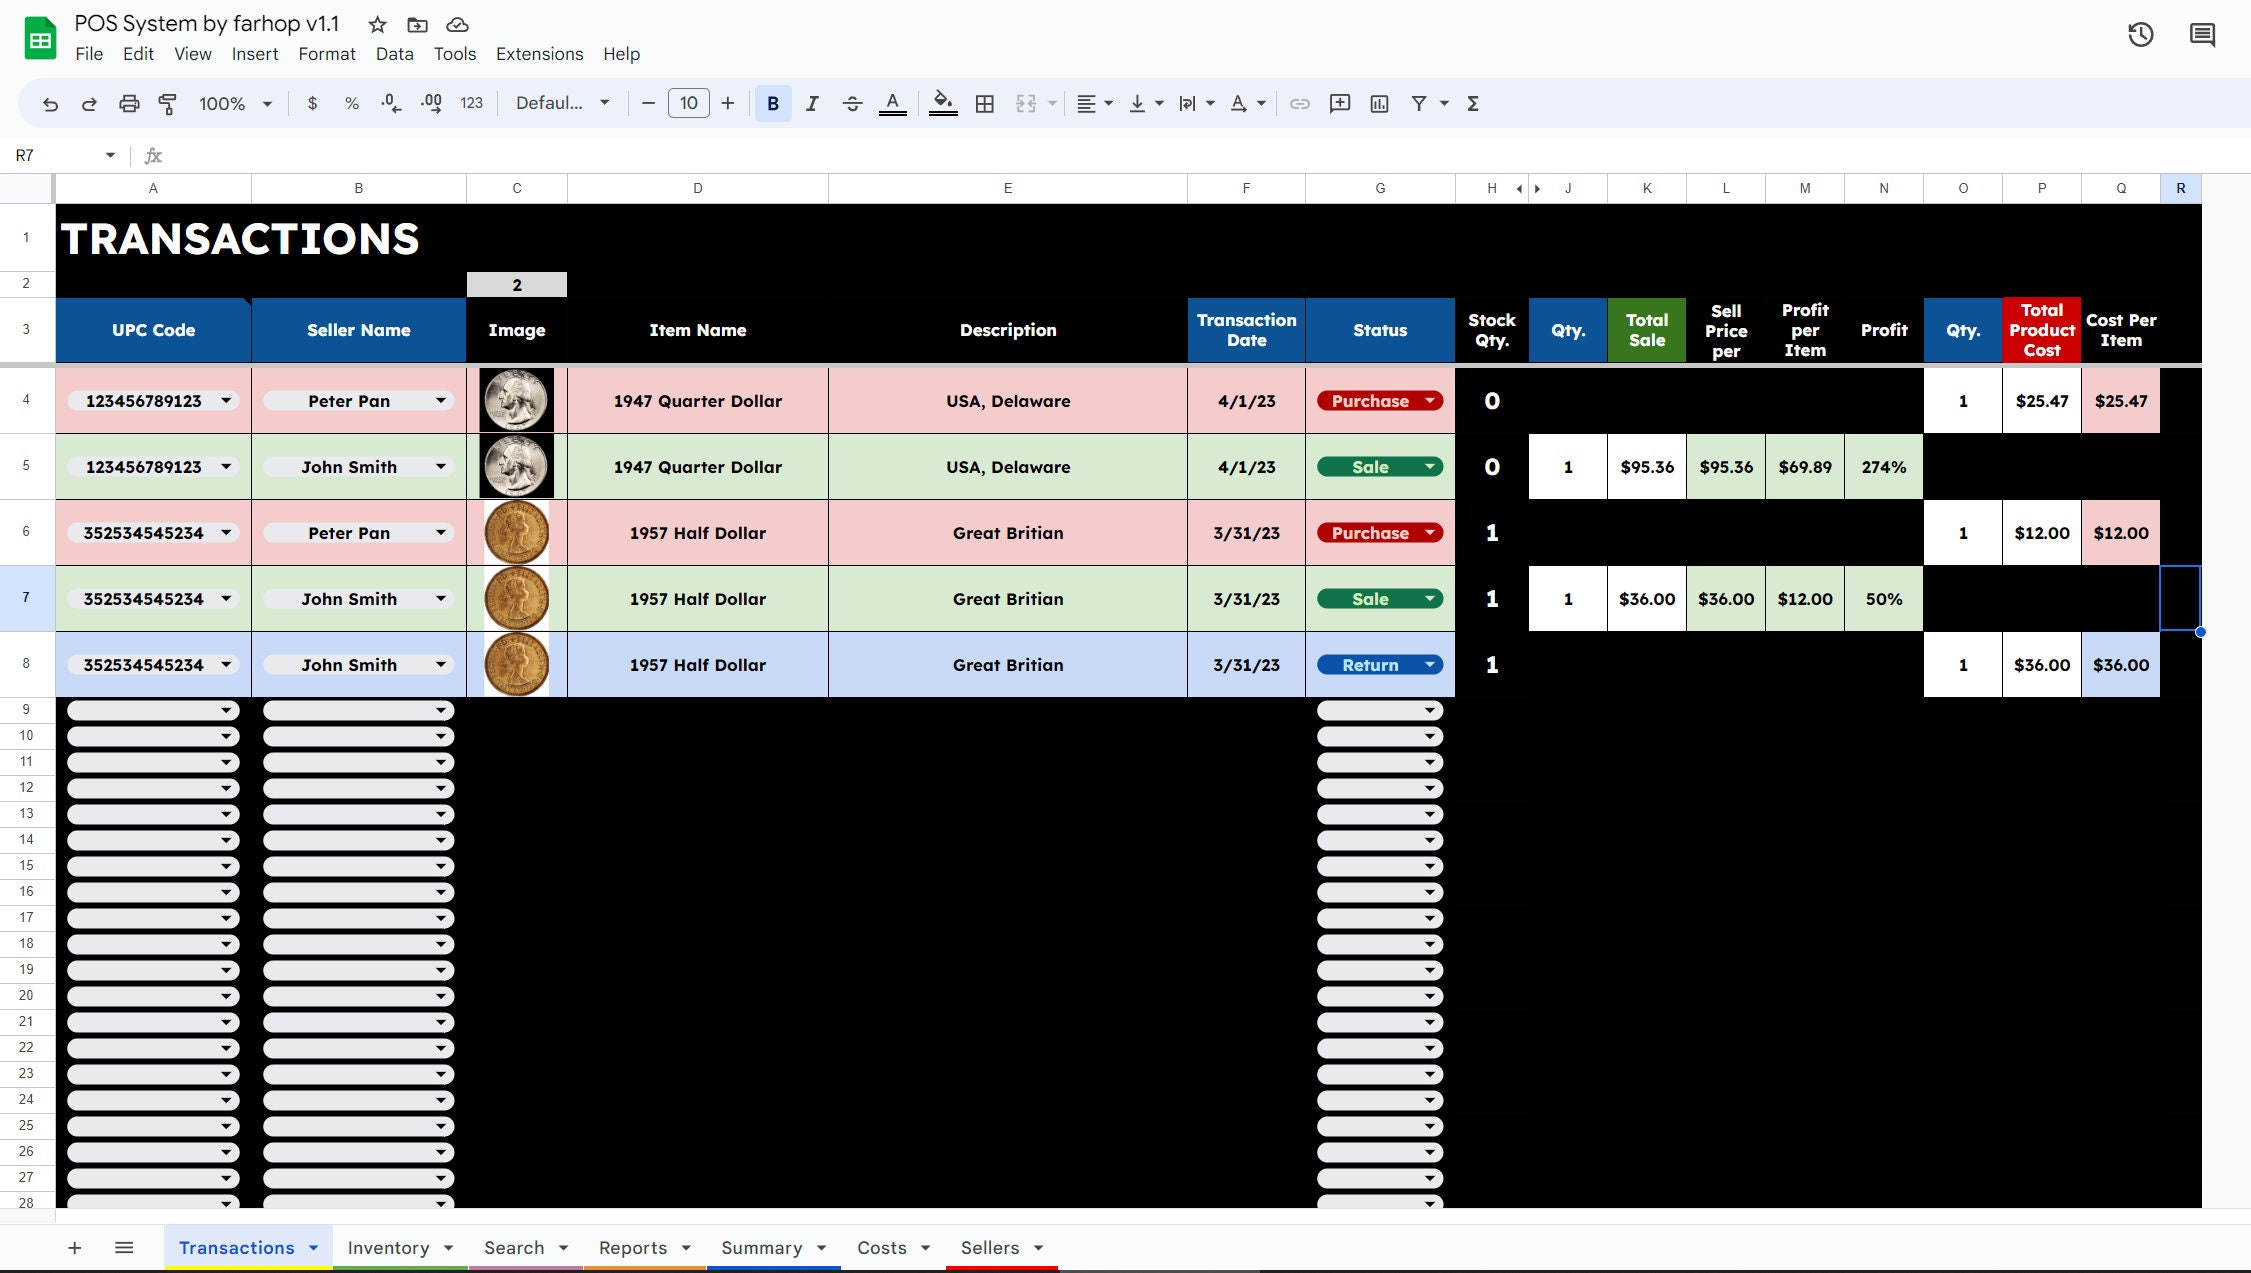
Task: Insert a chart using the chart icon
Action: [x=1380, y=103]
